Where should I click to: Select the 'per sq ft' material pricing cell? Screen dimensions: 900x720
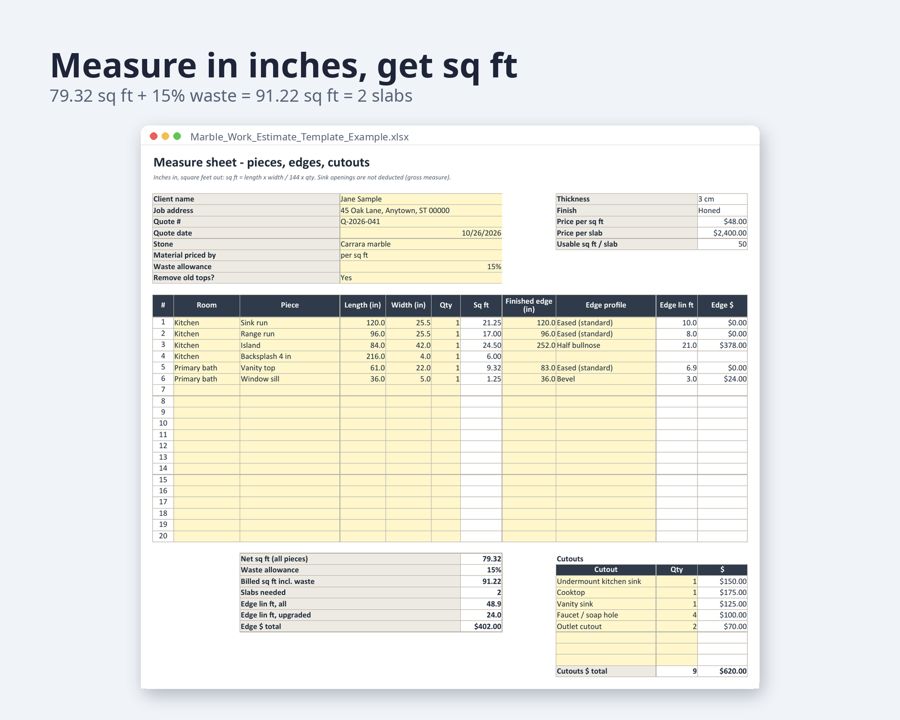pyautogui.click(x=421, y=255)
